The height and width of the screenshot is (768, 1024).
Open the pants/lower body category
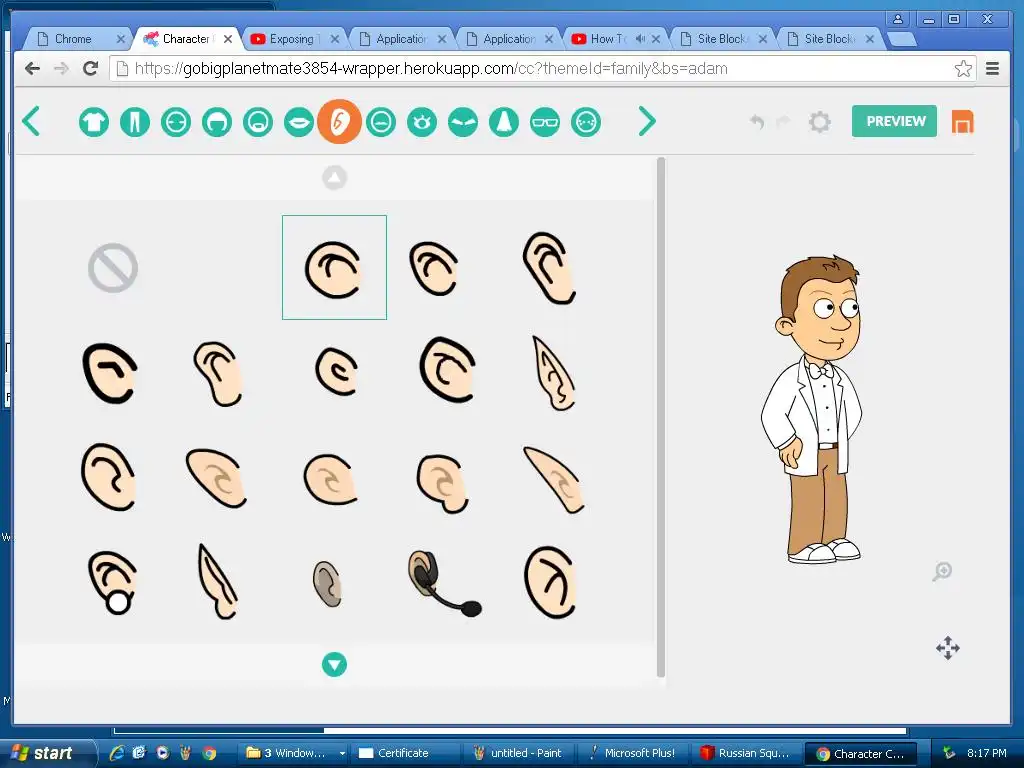click(135, 122)
